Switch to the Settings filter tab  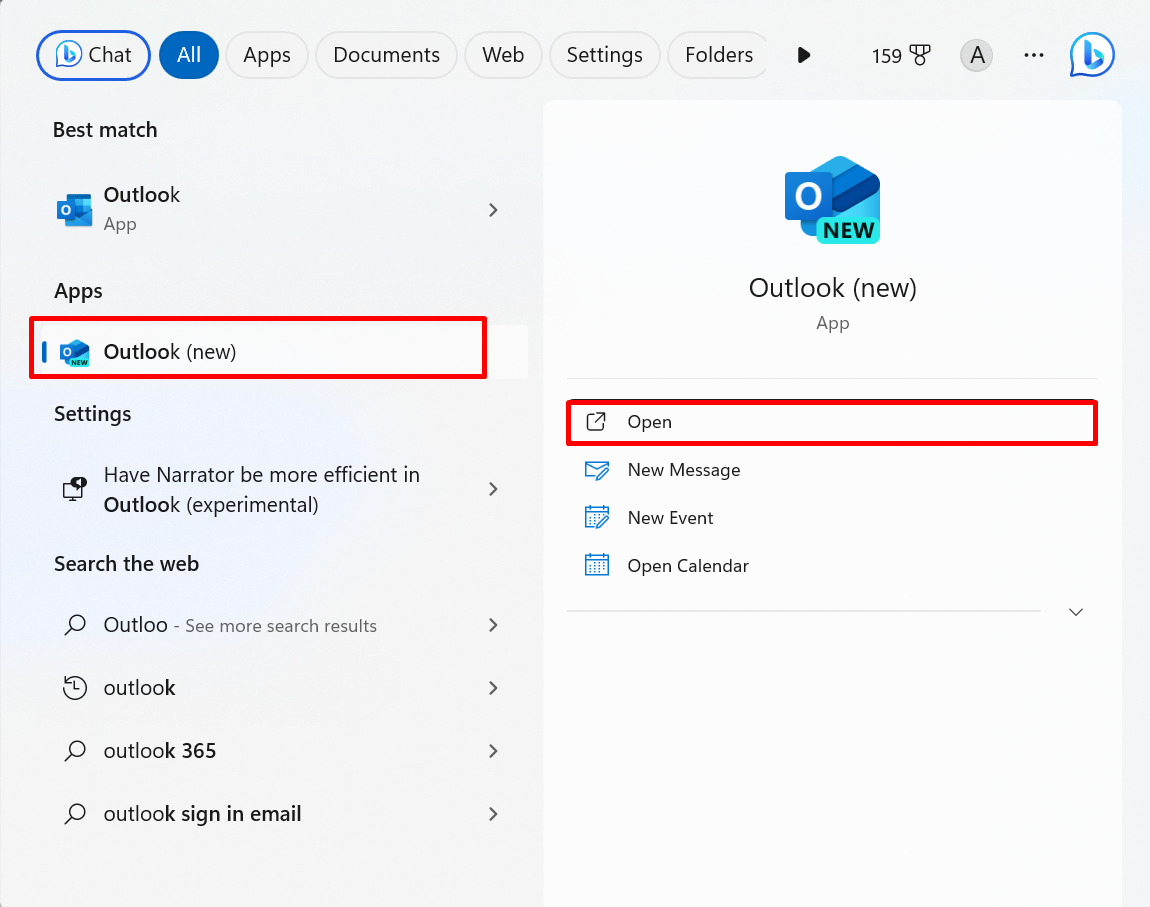click(x=604, y=55)
